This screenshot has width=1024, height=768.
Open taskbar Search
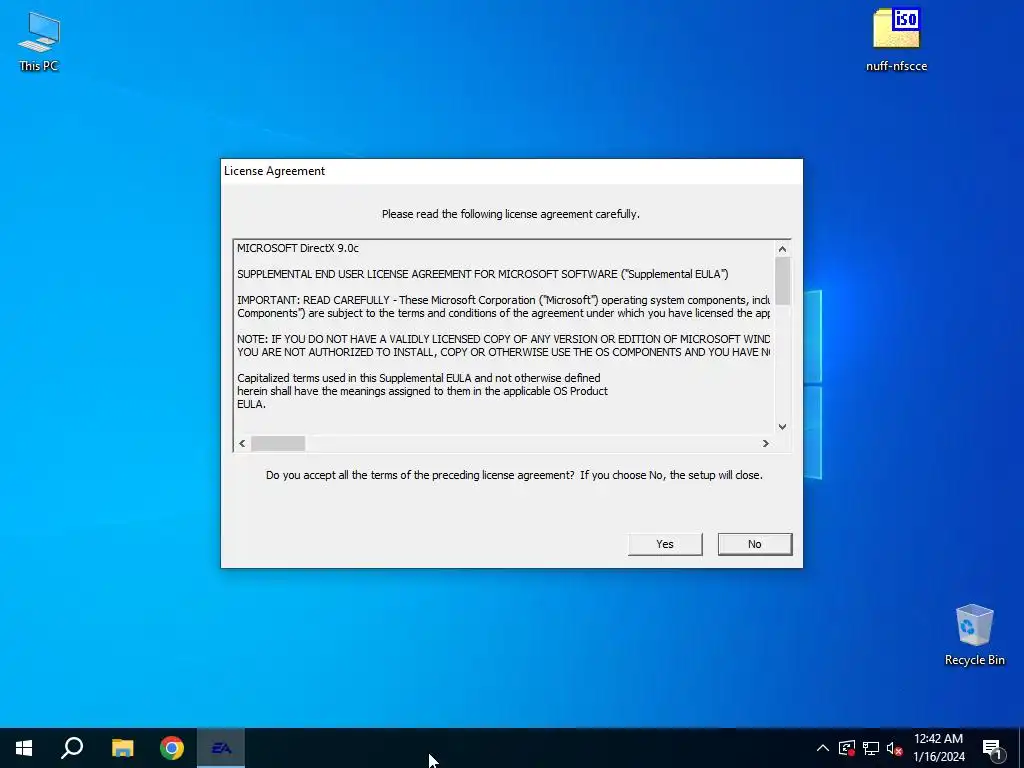[x=72, y=748]
